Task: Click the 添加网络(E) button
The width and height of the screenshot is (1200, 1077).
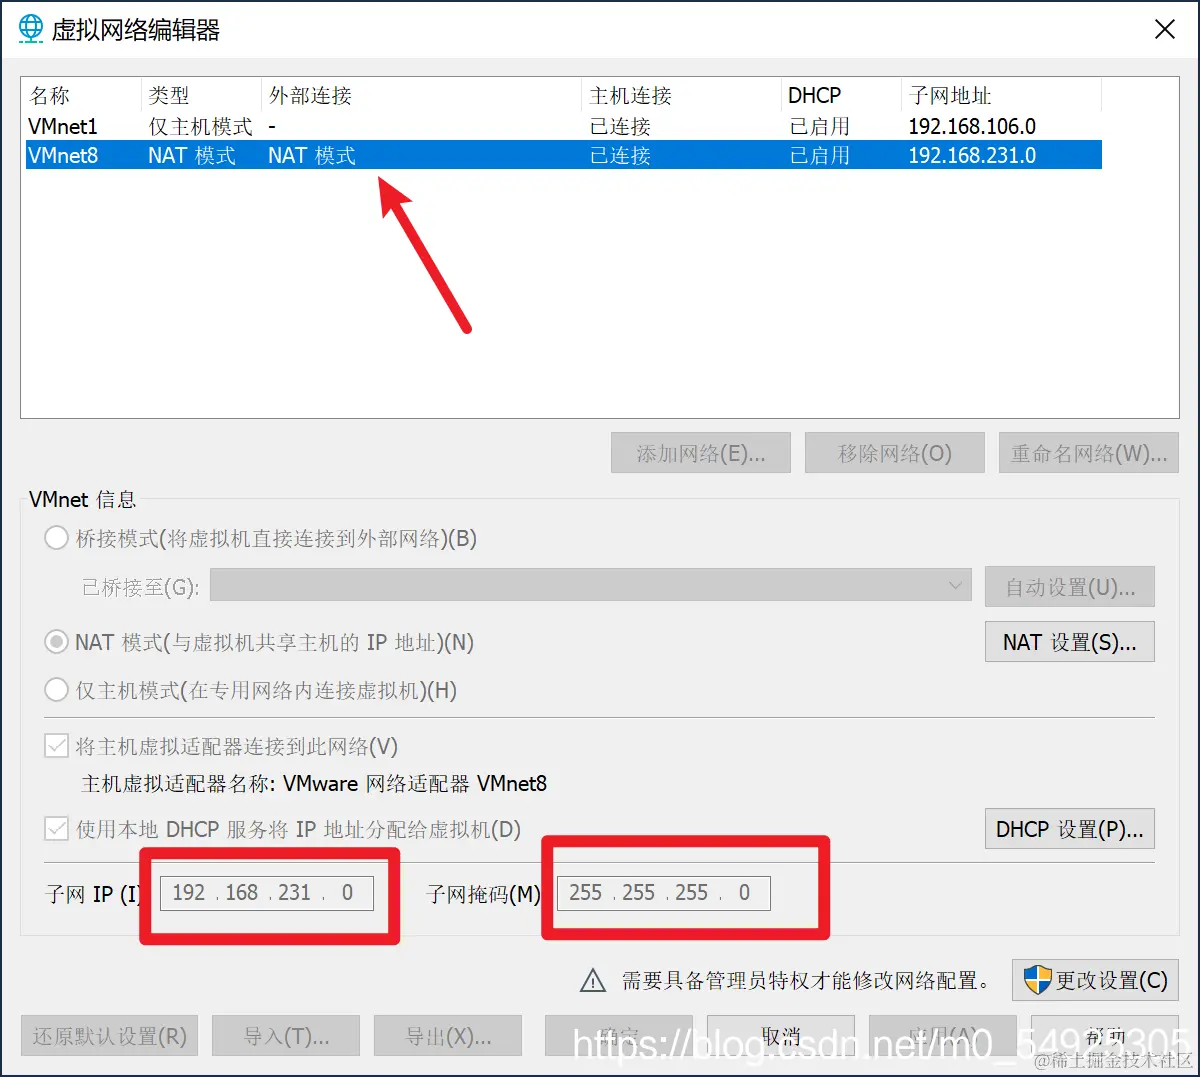Action: click(701, 453)
